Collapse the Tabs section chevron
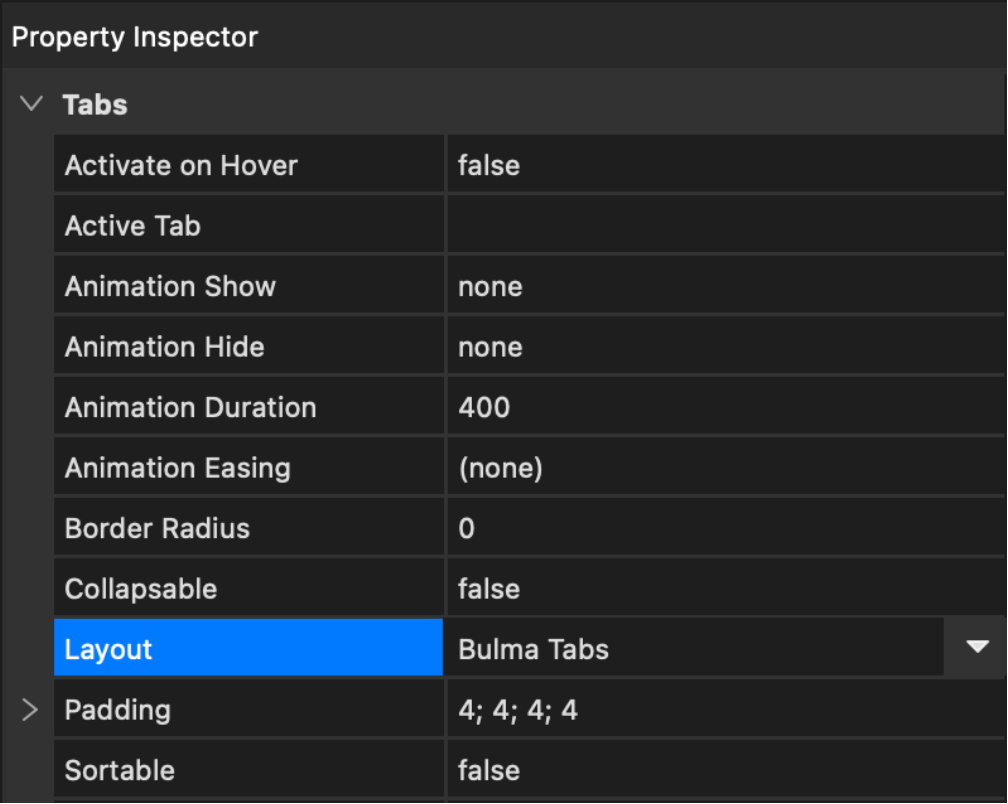The width and height of the screenshot is (1008, 804). coord(32,104)
